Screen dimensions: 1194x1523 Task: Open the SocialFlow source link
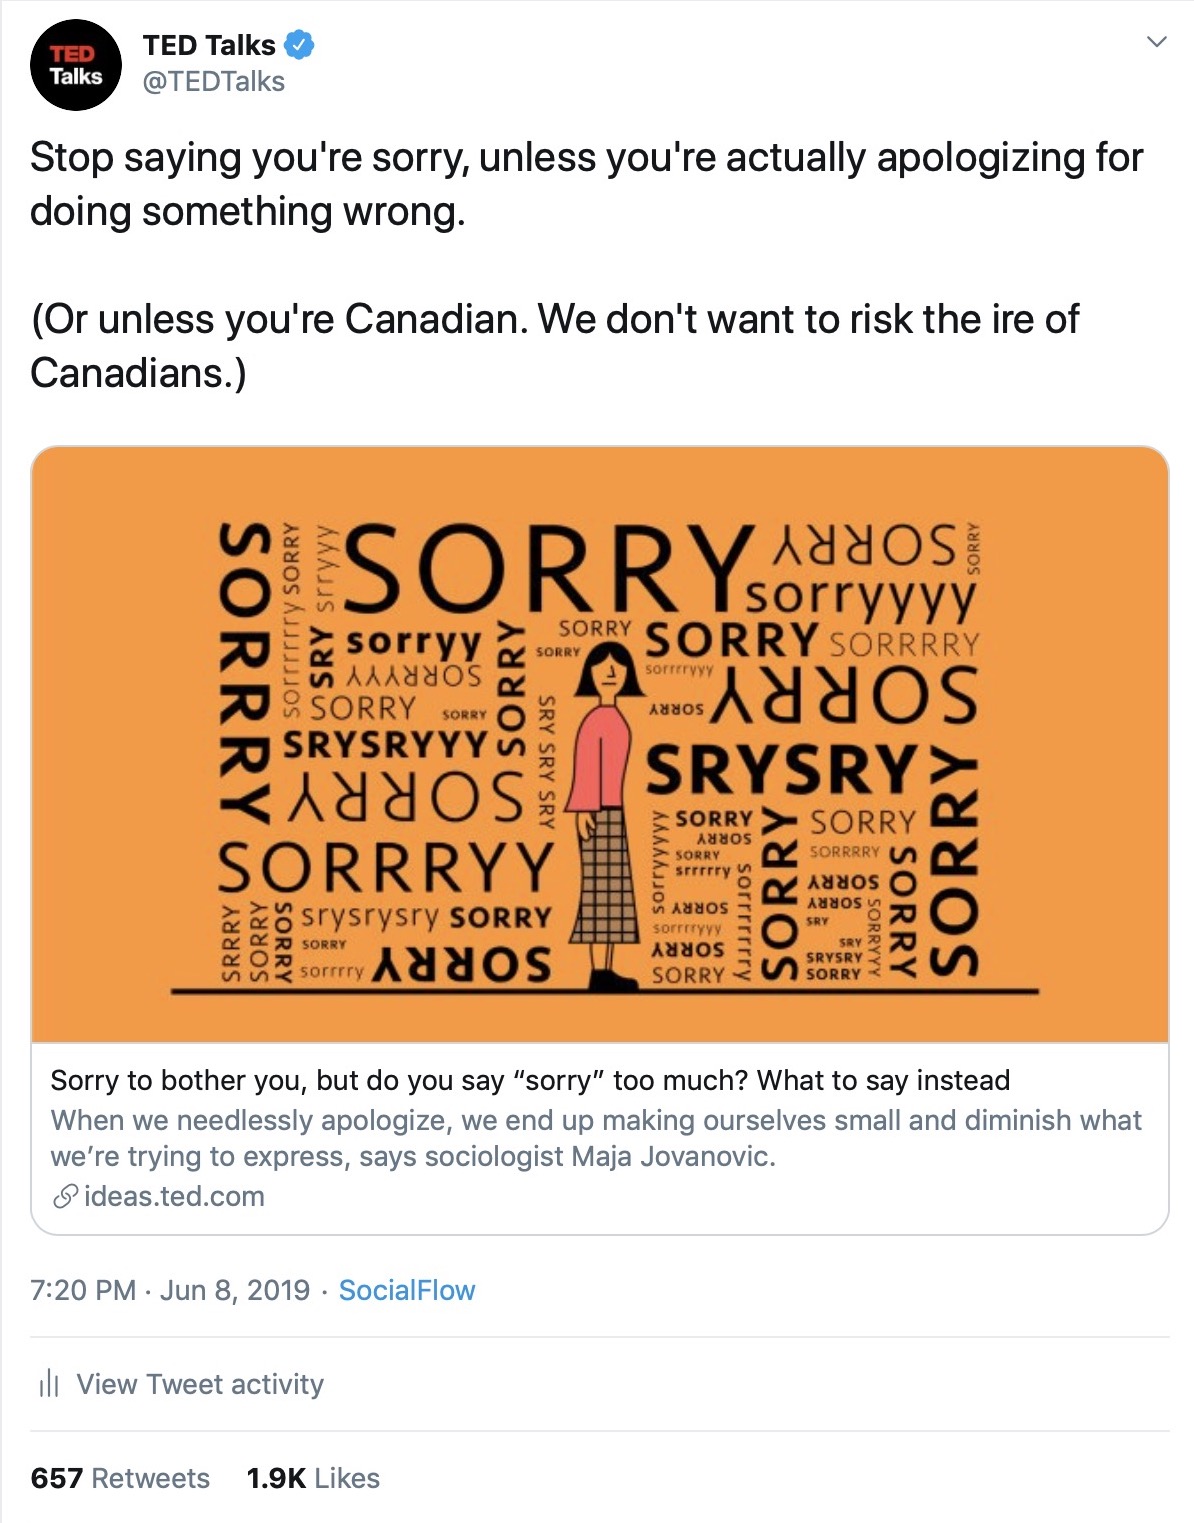407,1290
